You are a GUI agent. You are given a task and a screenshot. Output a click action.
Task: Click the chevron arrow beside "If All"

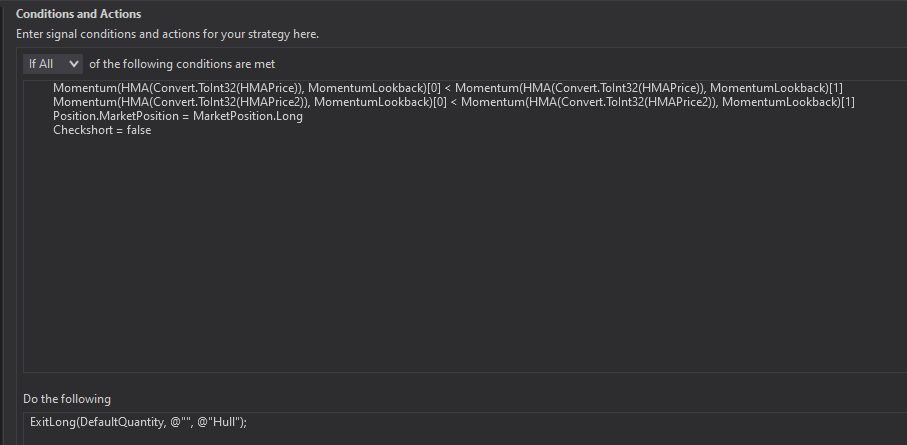click(x=72, y=64)
